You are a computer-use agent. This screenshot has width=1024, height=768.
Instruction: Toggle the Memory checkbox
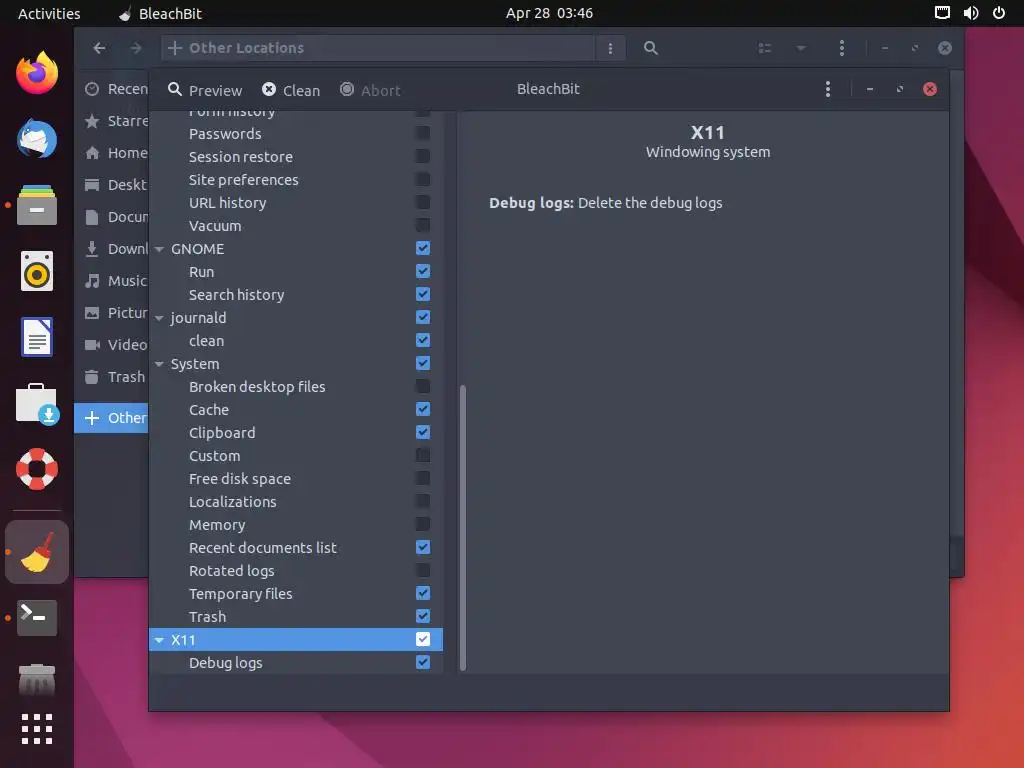[x=423, y=524]
